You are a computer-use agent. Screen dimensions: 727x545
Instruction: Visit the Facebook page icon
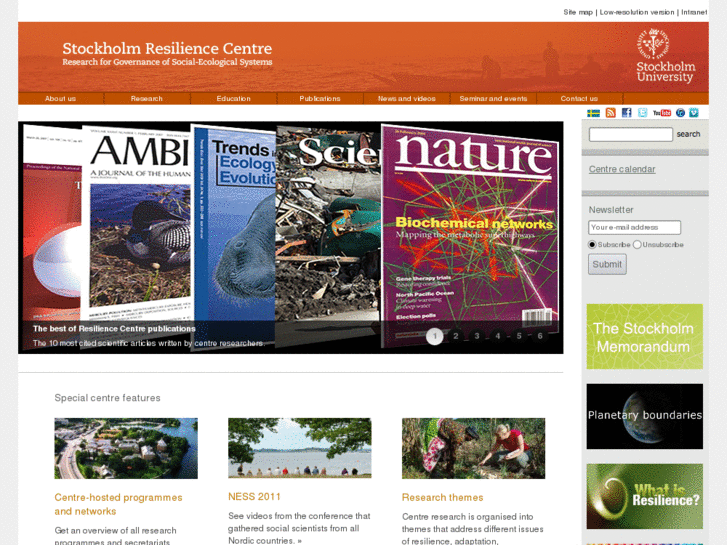pyautogui.click(x=626, y=113)
